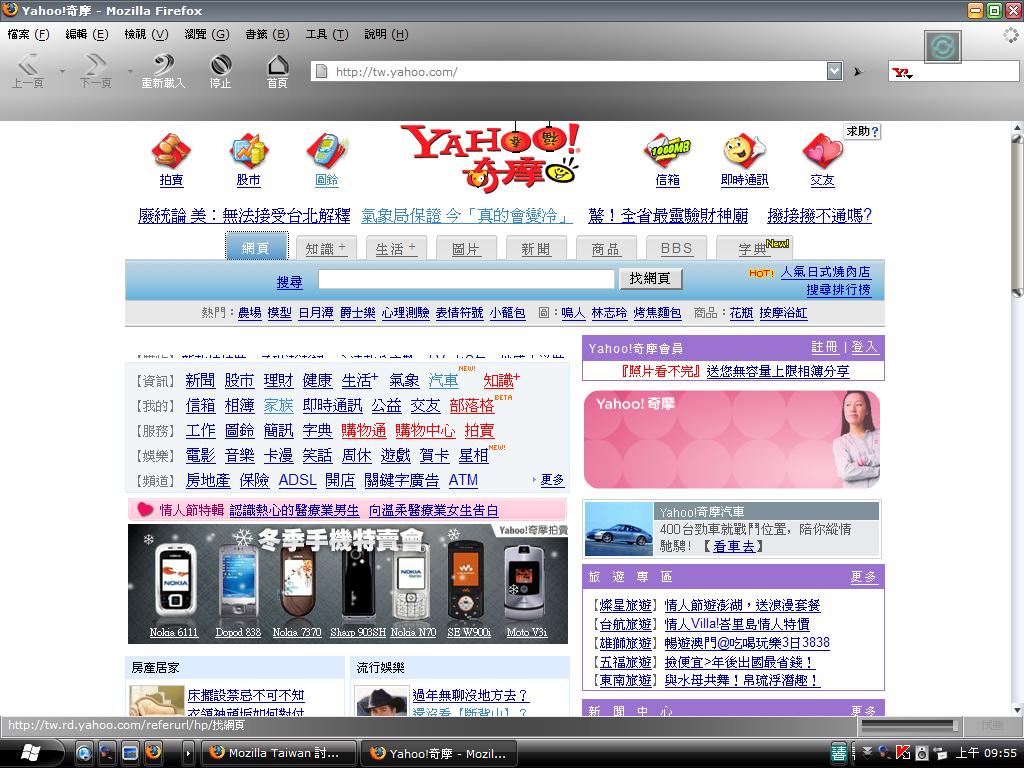Viewport: 1024px width, 768px height.
Task: Open the 說明 (H) menu
Action: coord(386,34)
